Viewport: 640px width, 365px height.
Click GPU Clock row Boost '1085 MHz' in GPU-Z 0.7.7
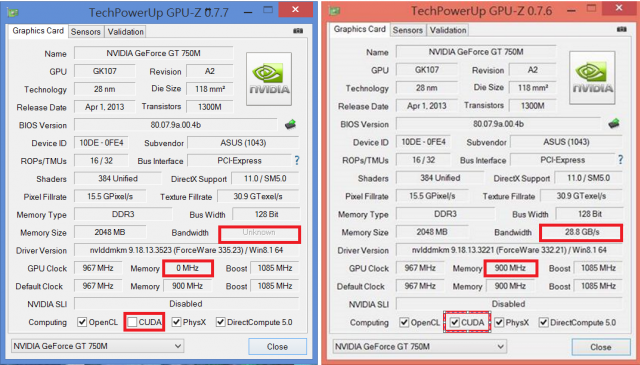tap(275, 268)
